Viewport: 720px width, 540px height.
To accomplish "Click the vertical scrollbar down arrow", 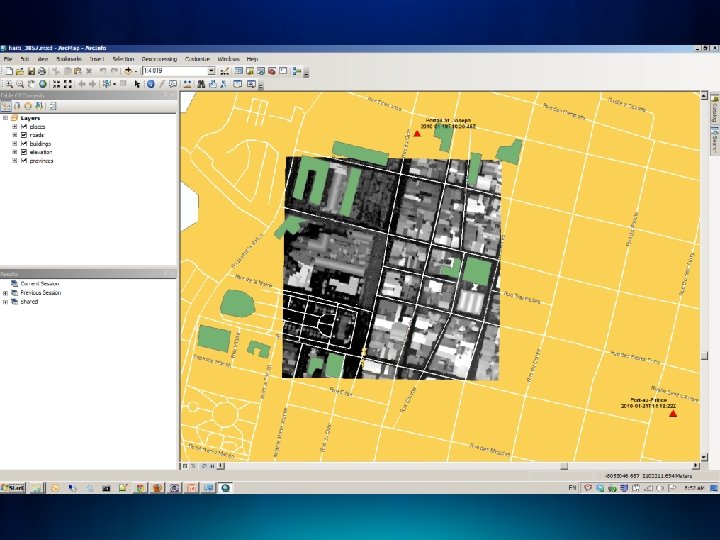I will click(x=704, y=457).
